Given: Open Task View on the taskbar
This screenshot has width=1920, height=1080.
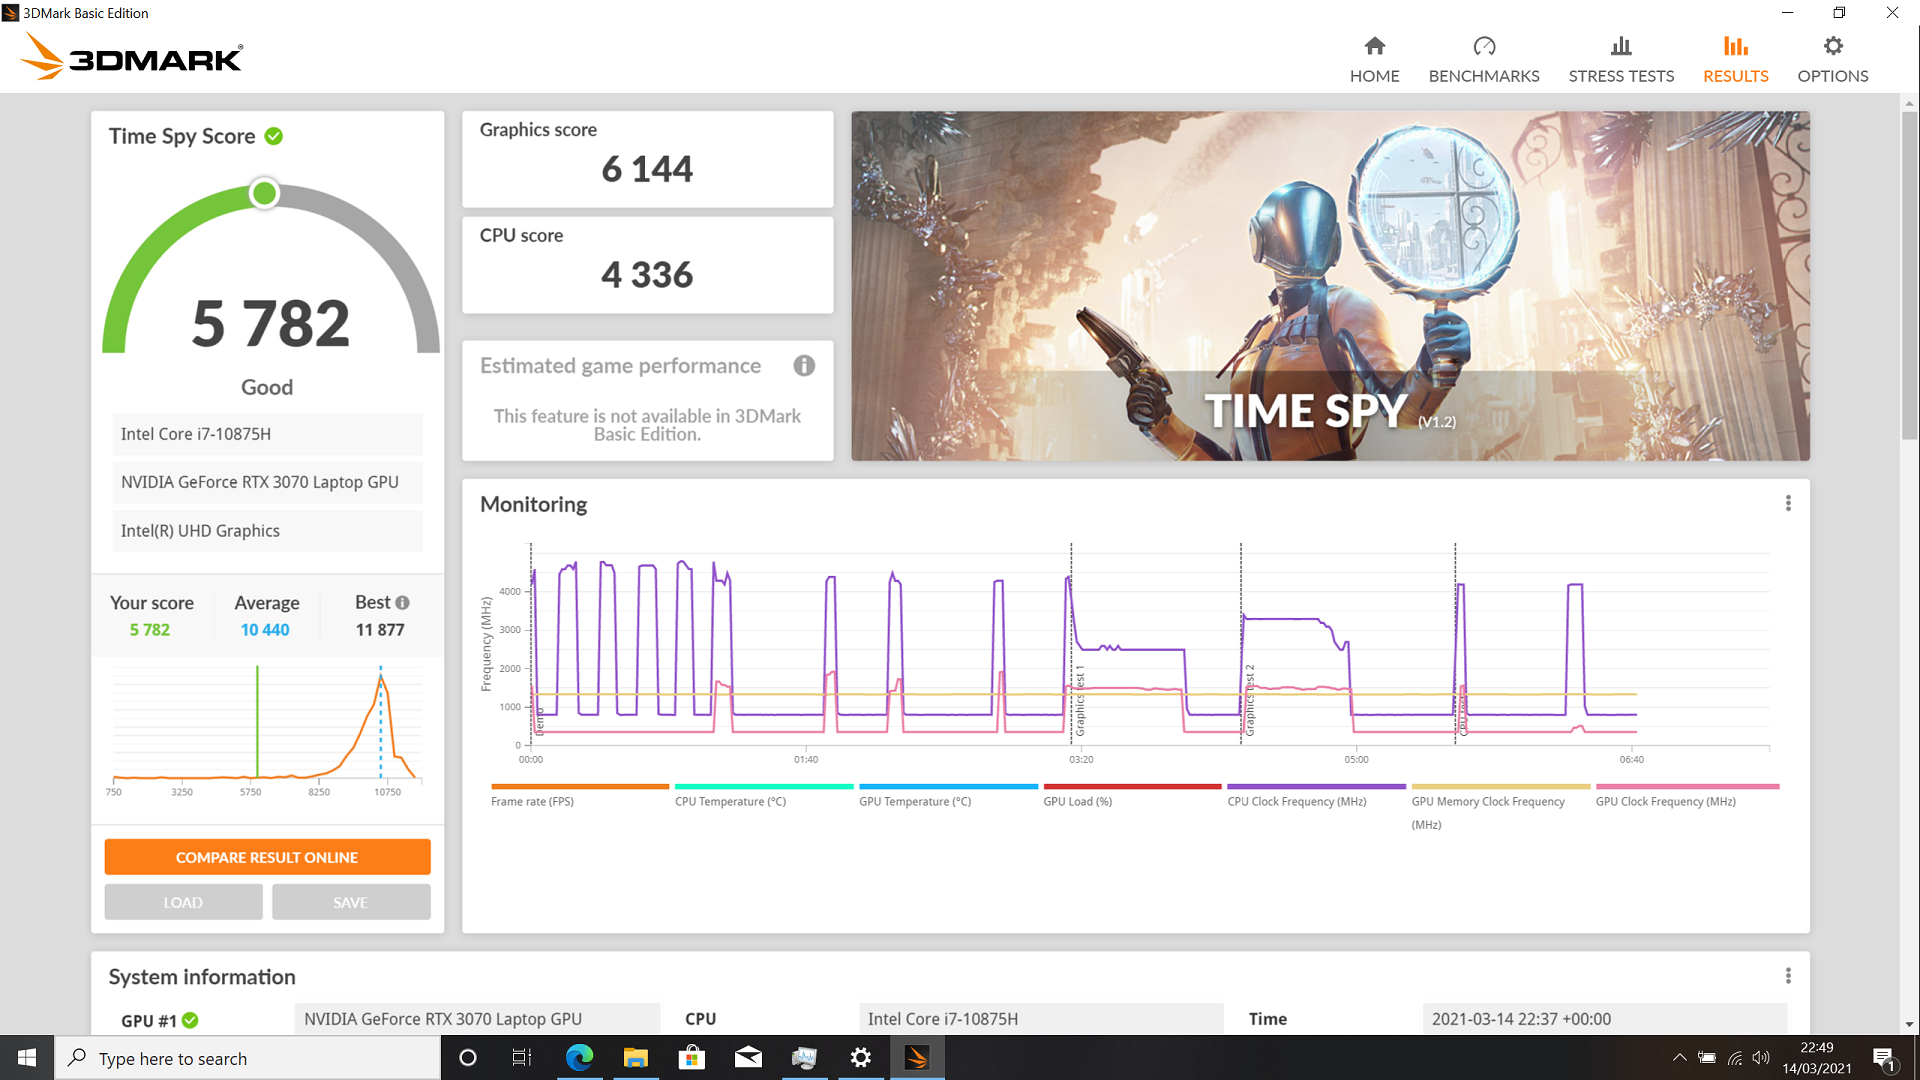Looking at the screenshot, I should pyautogui.click(x=522, y=1058).
